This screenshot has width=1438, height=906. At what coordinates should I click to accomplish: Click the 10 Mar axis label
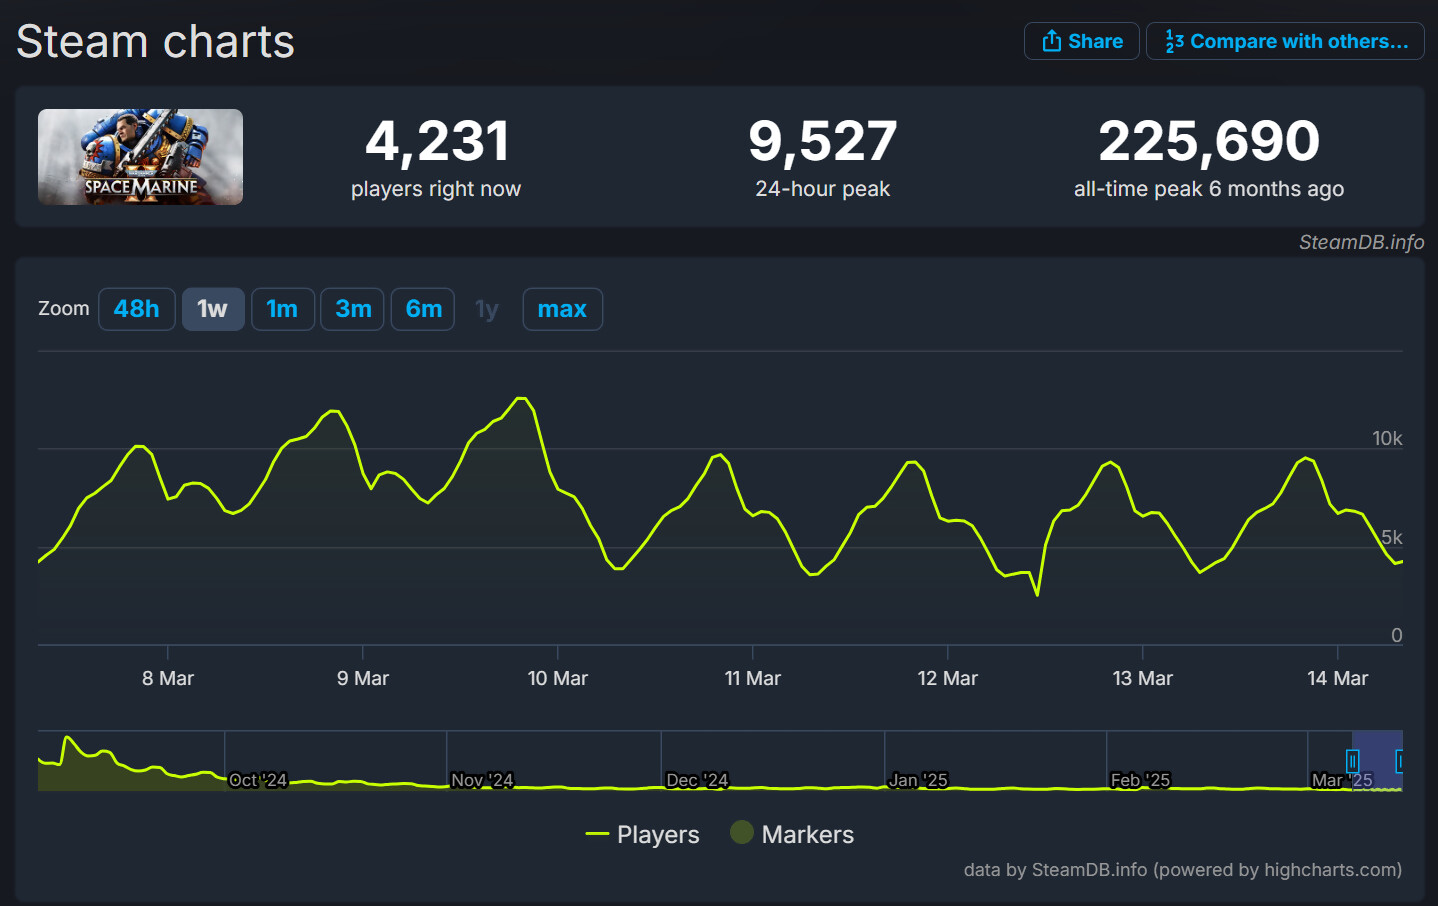(558, 678)
